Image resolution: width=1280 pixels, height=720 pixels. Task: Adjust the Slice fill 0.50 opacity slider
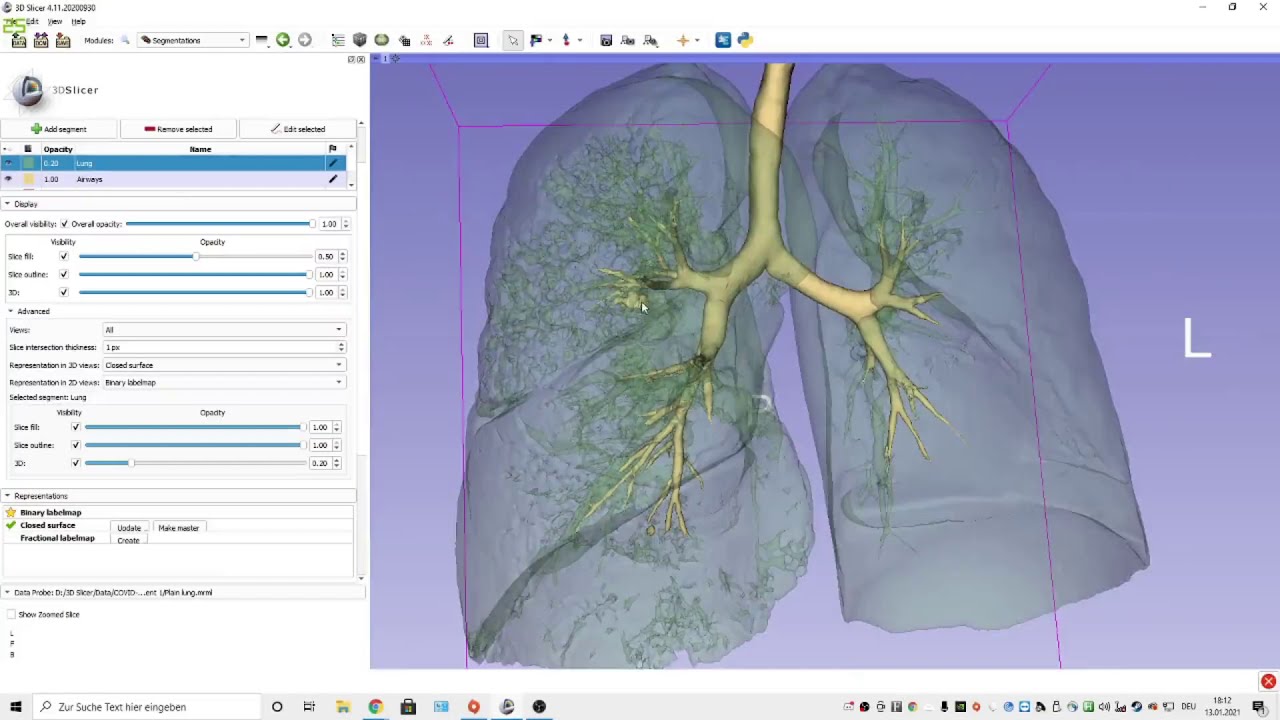point(194,256)
